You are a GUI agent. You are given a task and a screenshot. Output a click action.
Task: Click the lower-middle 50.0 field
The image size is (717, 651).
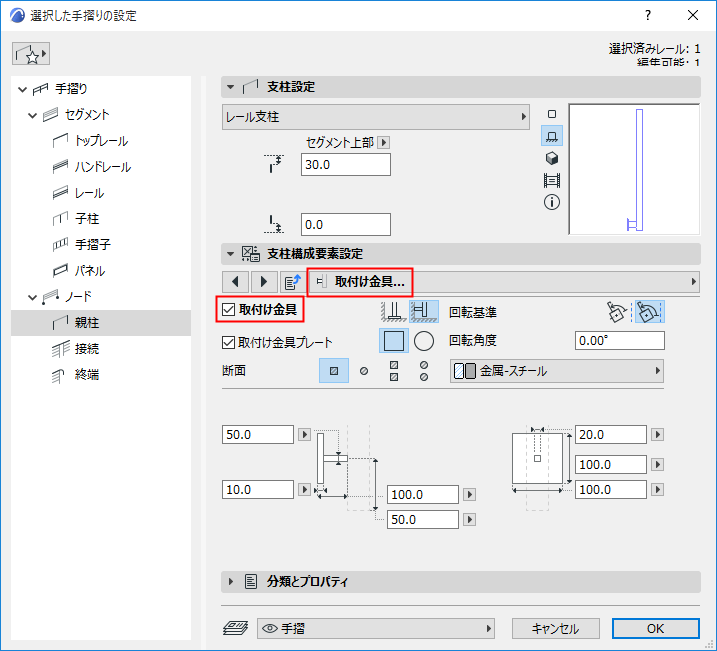coord(423,520)
